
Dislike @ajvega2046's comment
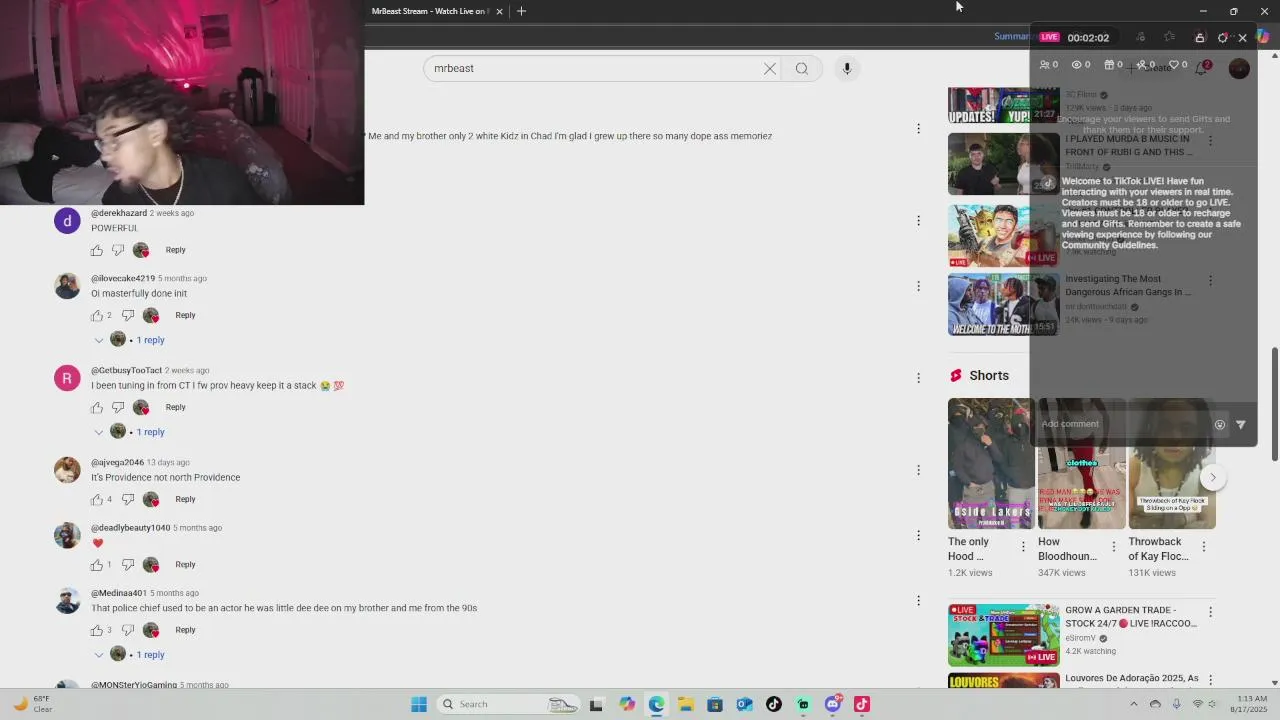[128, 499]
